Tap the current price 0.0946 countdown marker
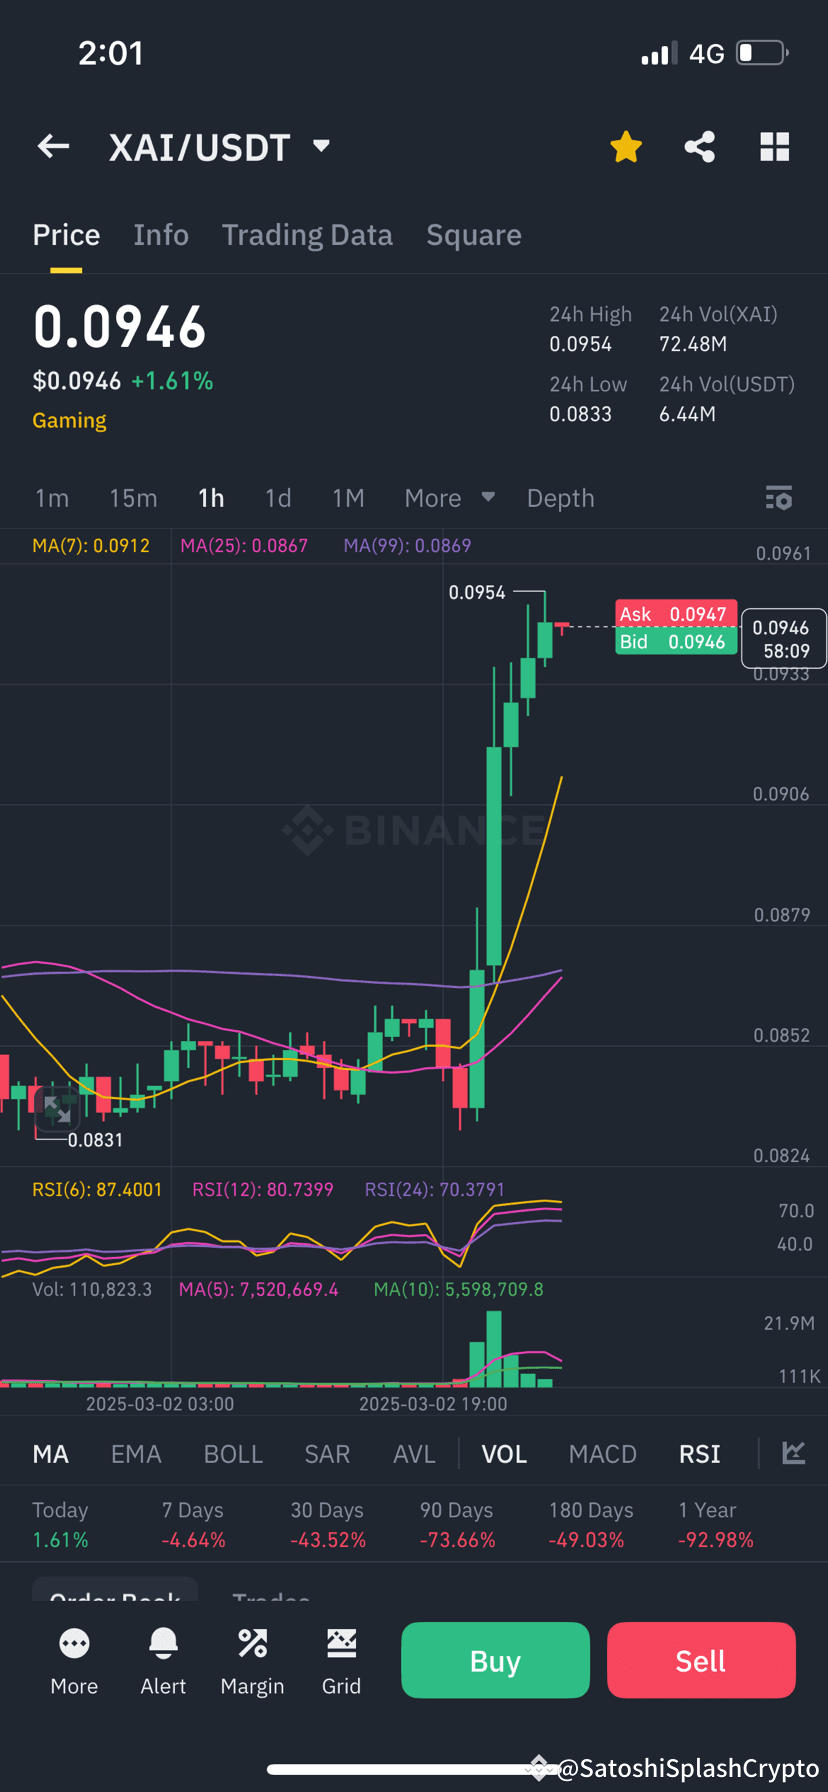828x1792 pixels. [783, 639]
